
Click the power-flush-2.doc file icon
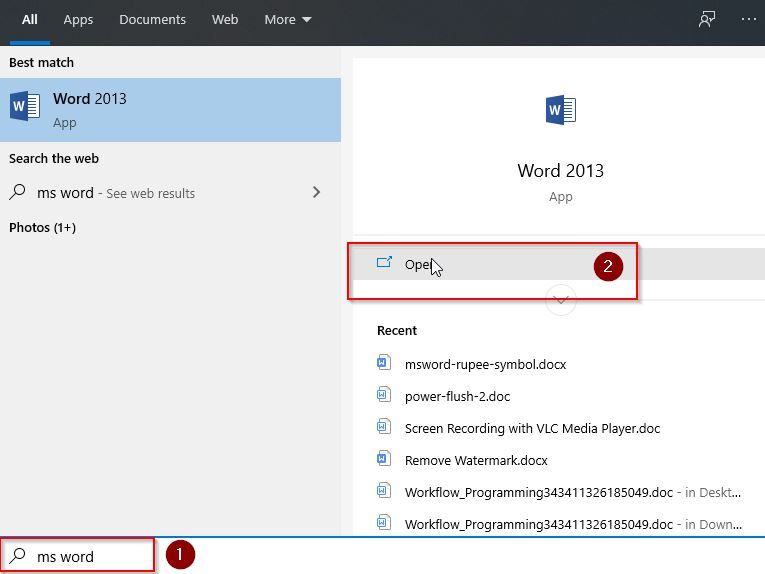[x=383, y=396]
